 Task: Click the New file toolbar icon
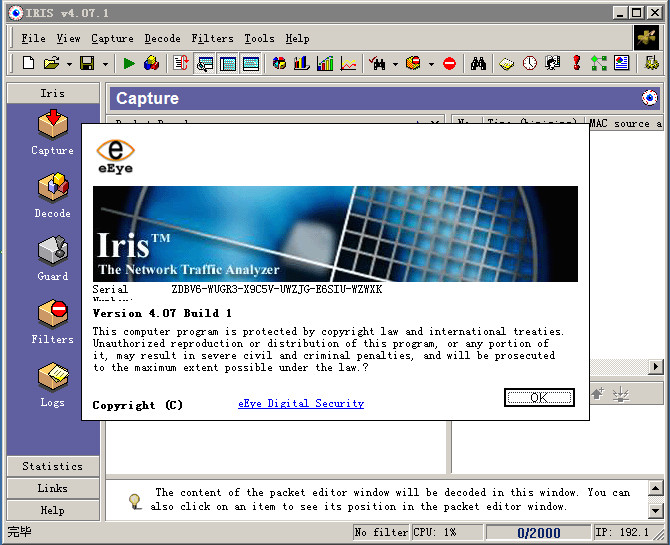coord(28,63)
